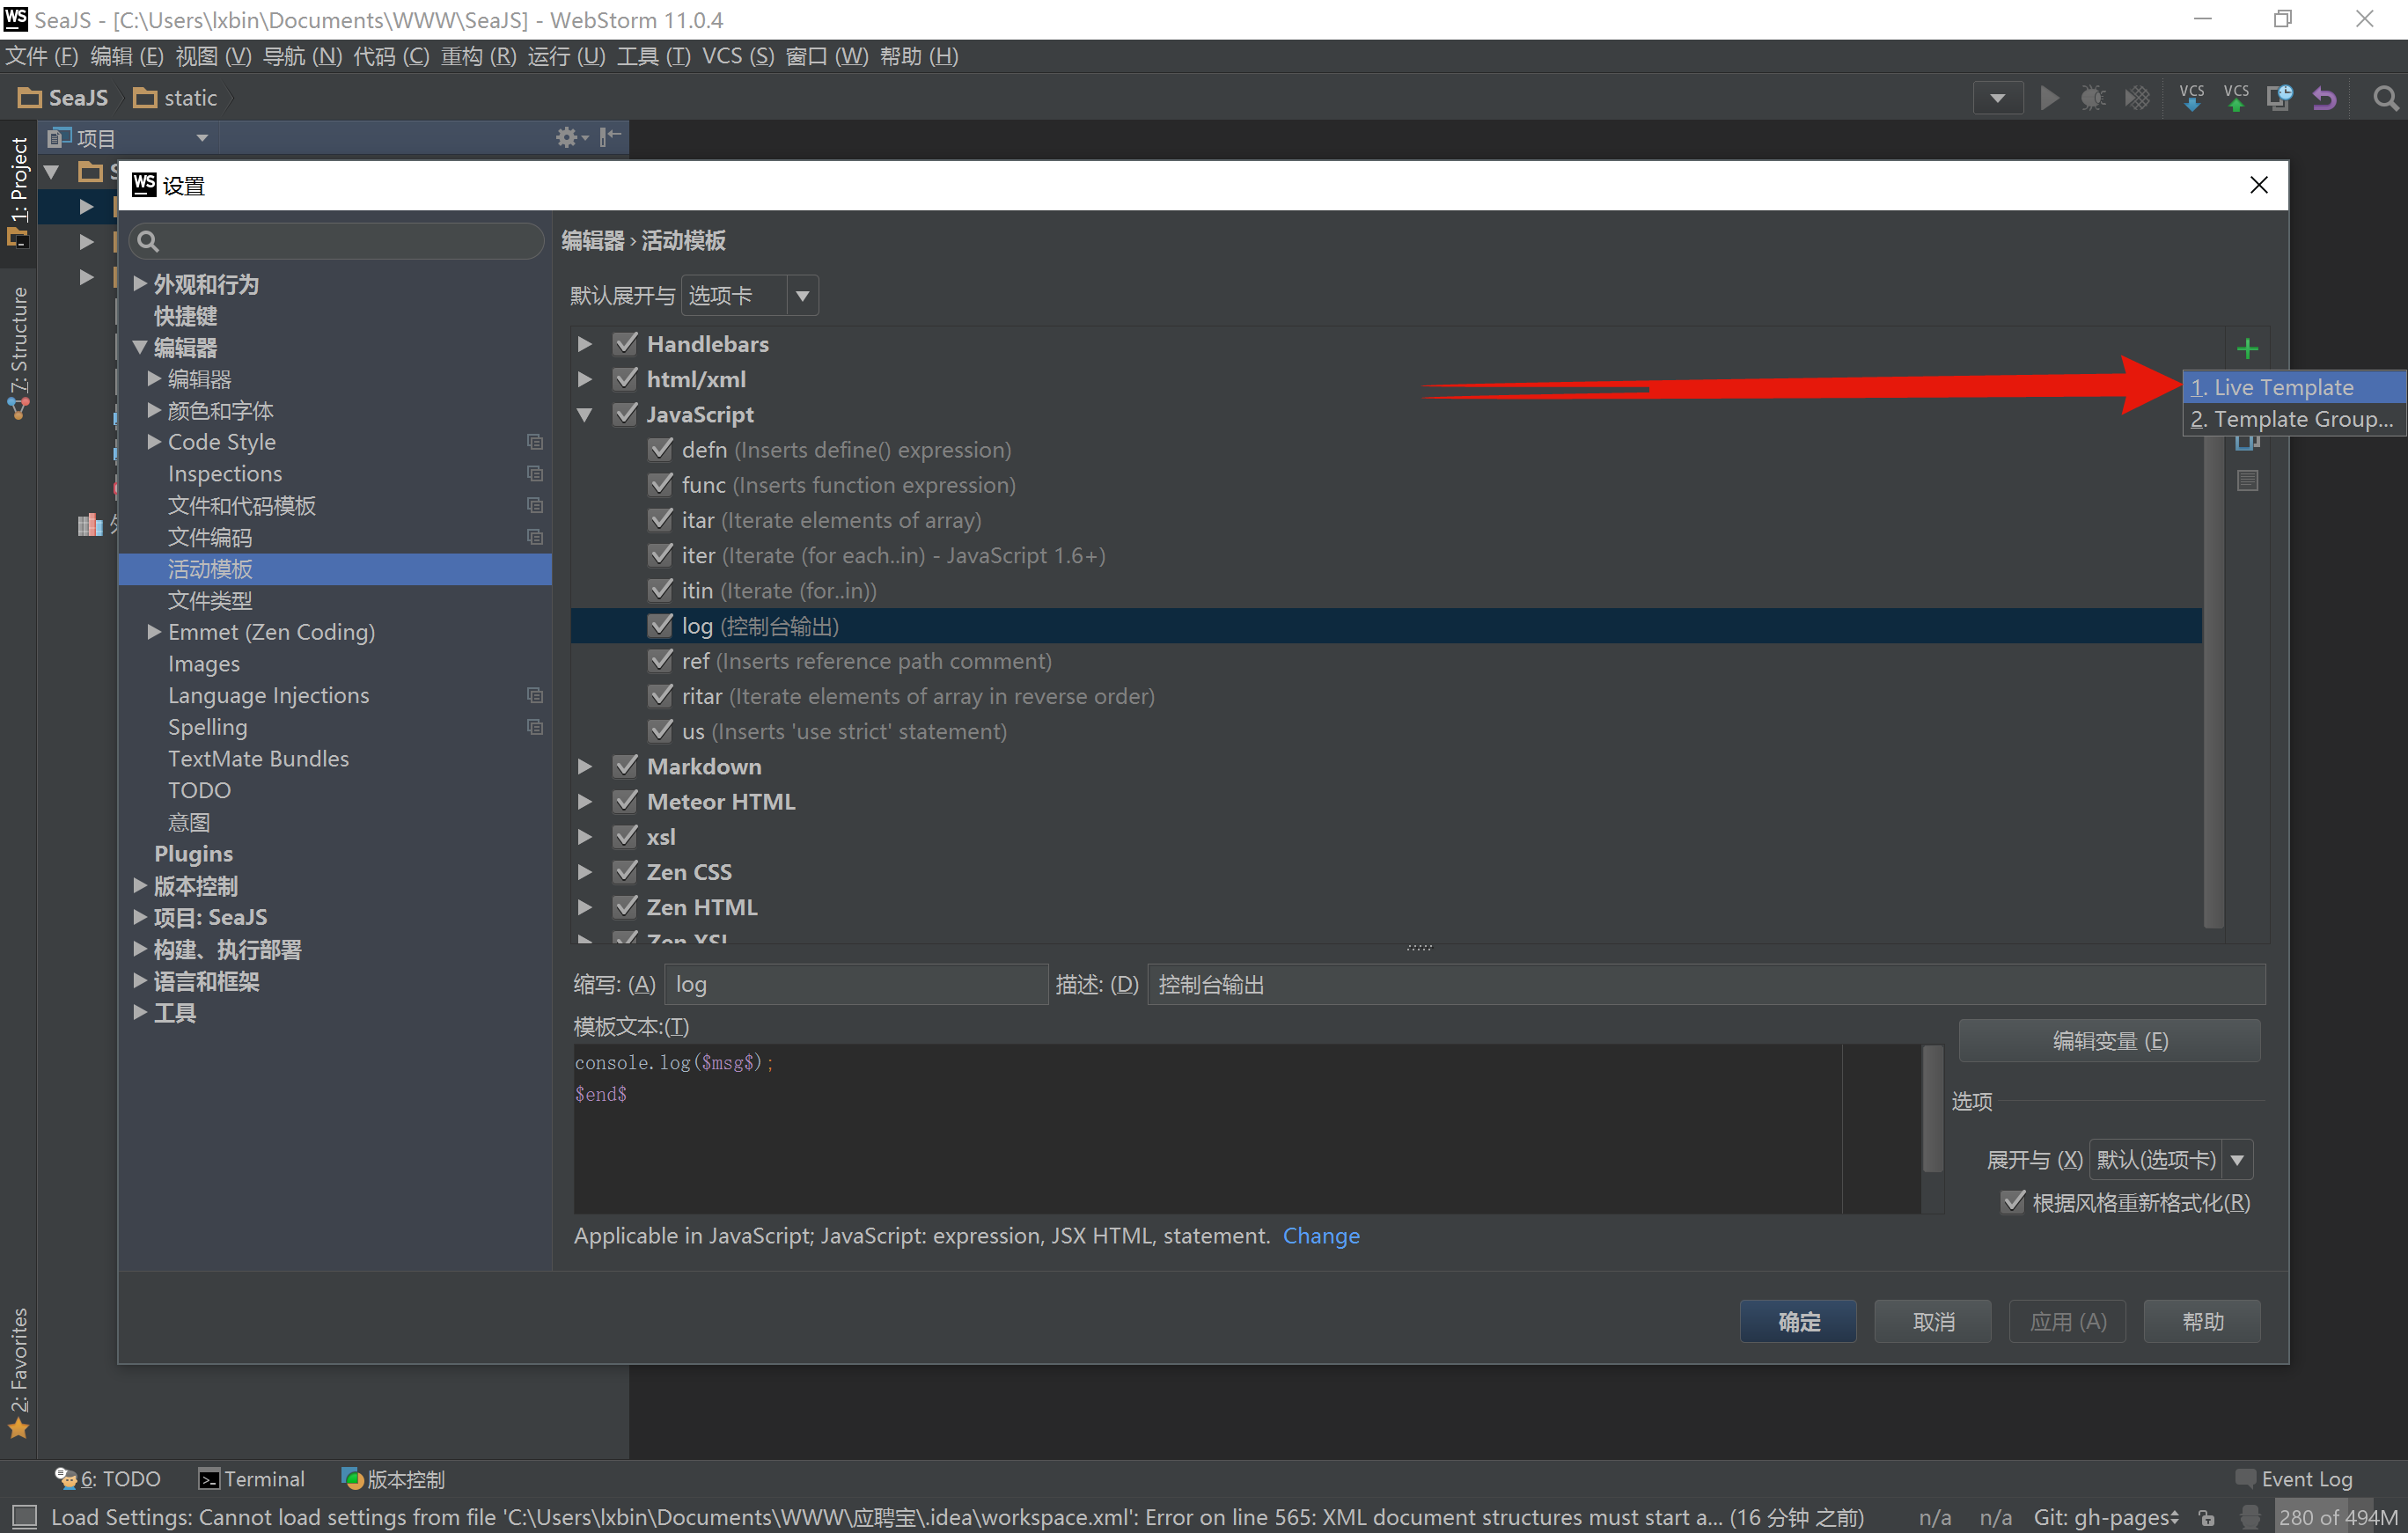Screen dimensions: 2408x1533
Task: Toggle the Handlebars group checkbox
Action: pos(625,344)
